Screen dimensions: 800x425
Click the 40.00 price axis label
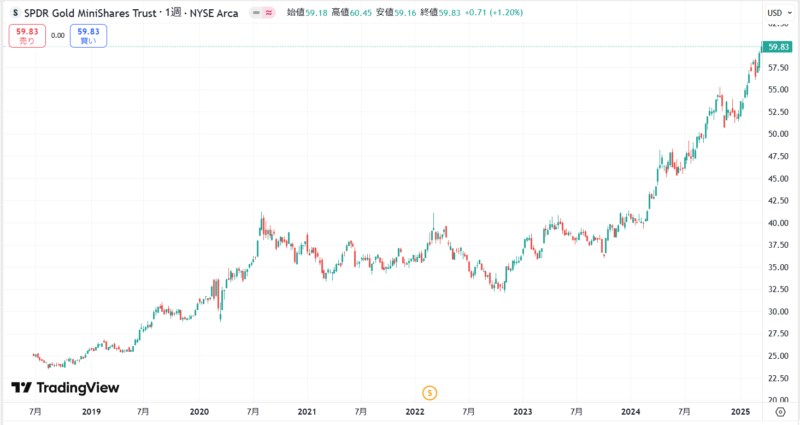pyautogui.click(x=778, y=223)
